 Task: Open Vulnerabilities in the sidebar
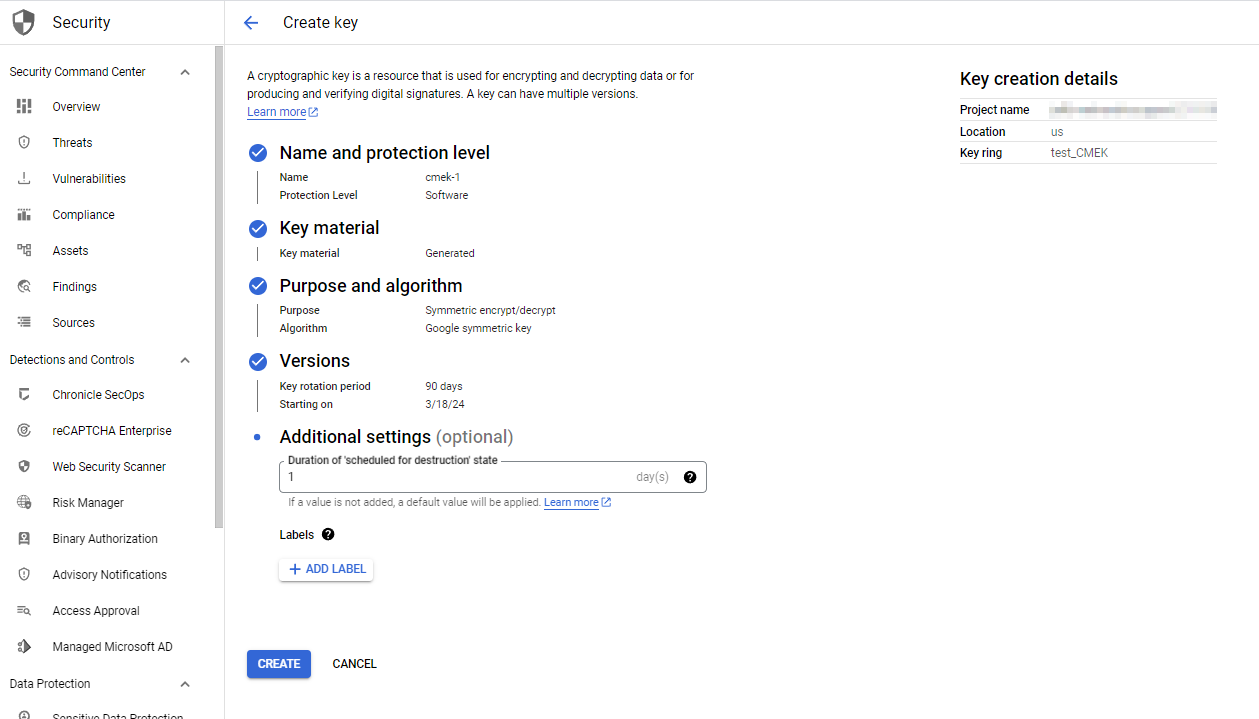pos(89,179)
